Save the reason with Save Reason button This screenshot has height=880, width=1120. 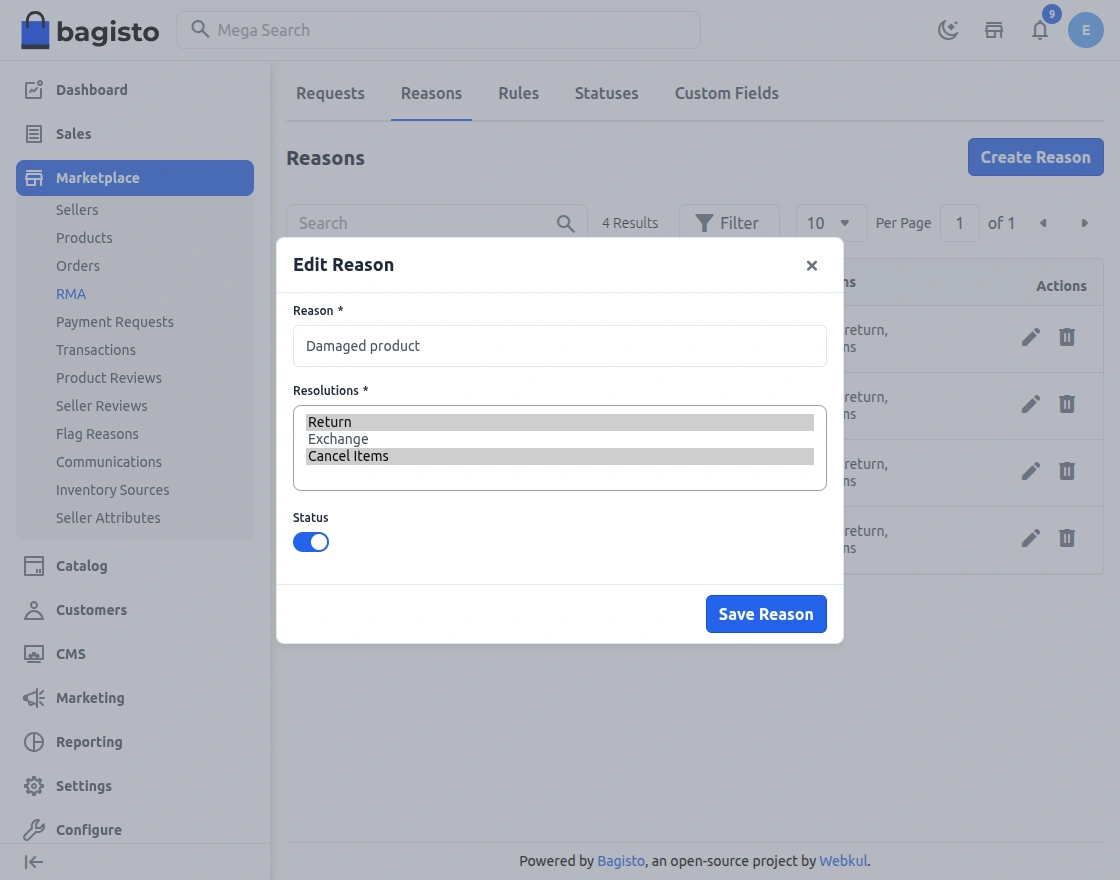pyautogui.click(x=766, y=614)
